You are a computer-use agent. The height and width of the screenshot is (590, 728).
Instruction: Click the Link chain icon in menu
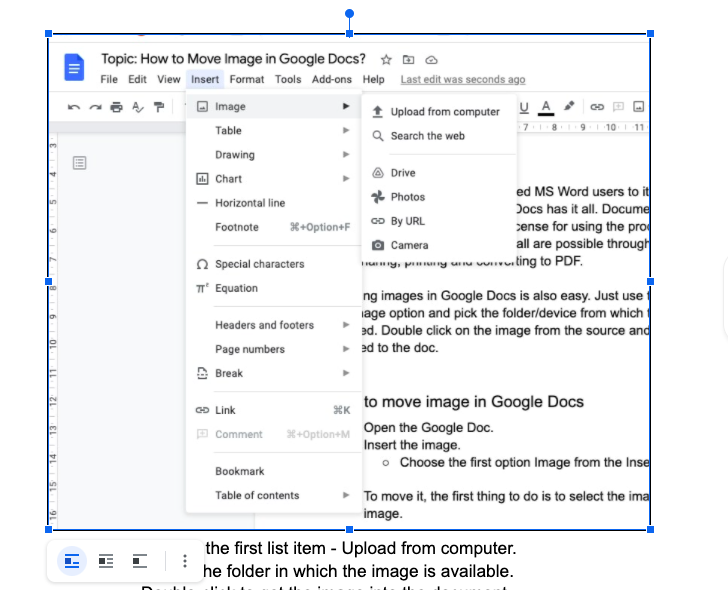pyautogui.click(x=202, y=410)
